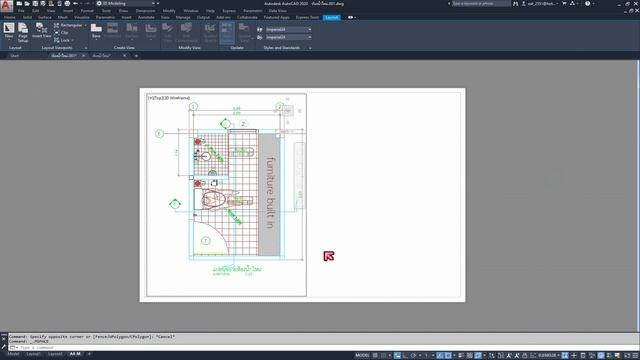Click the search binoculars icon
The height and width of the screenshot is (360, 640).
click(516, 3)
